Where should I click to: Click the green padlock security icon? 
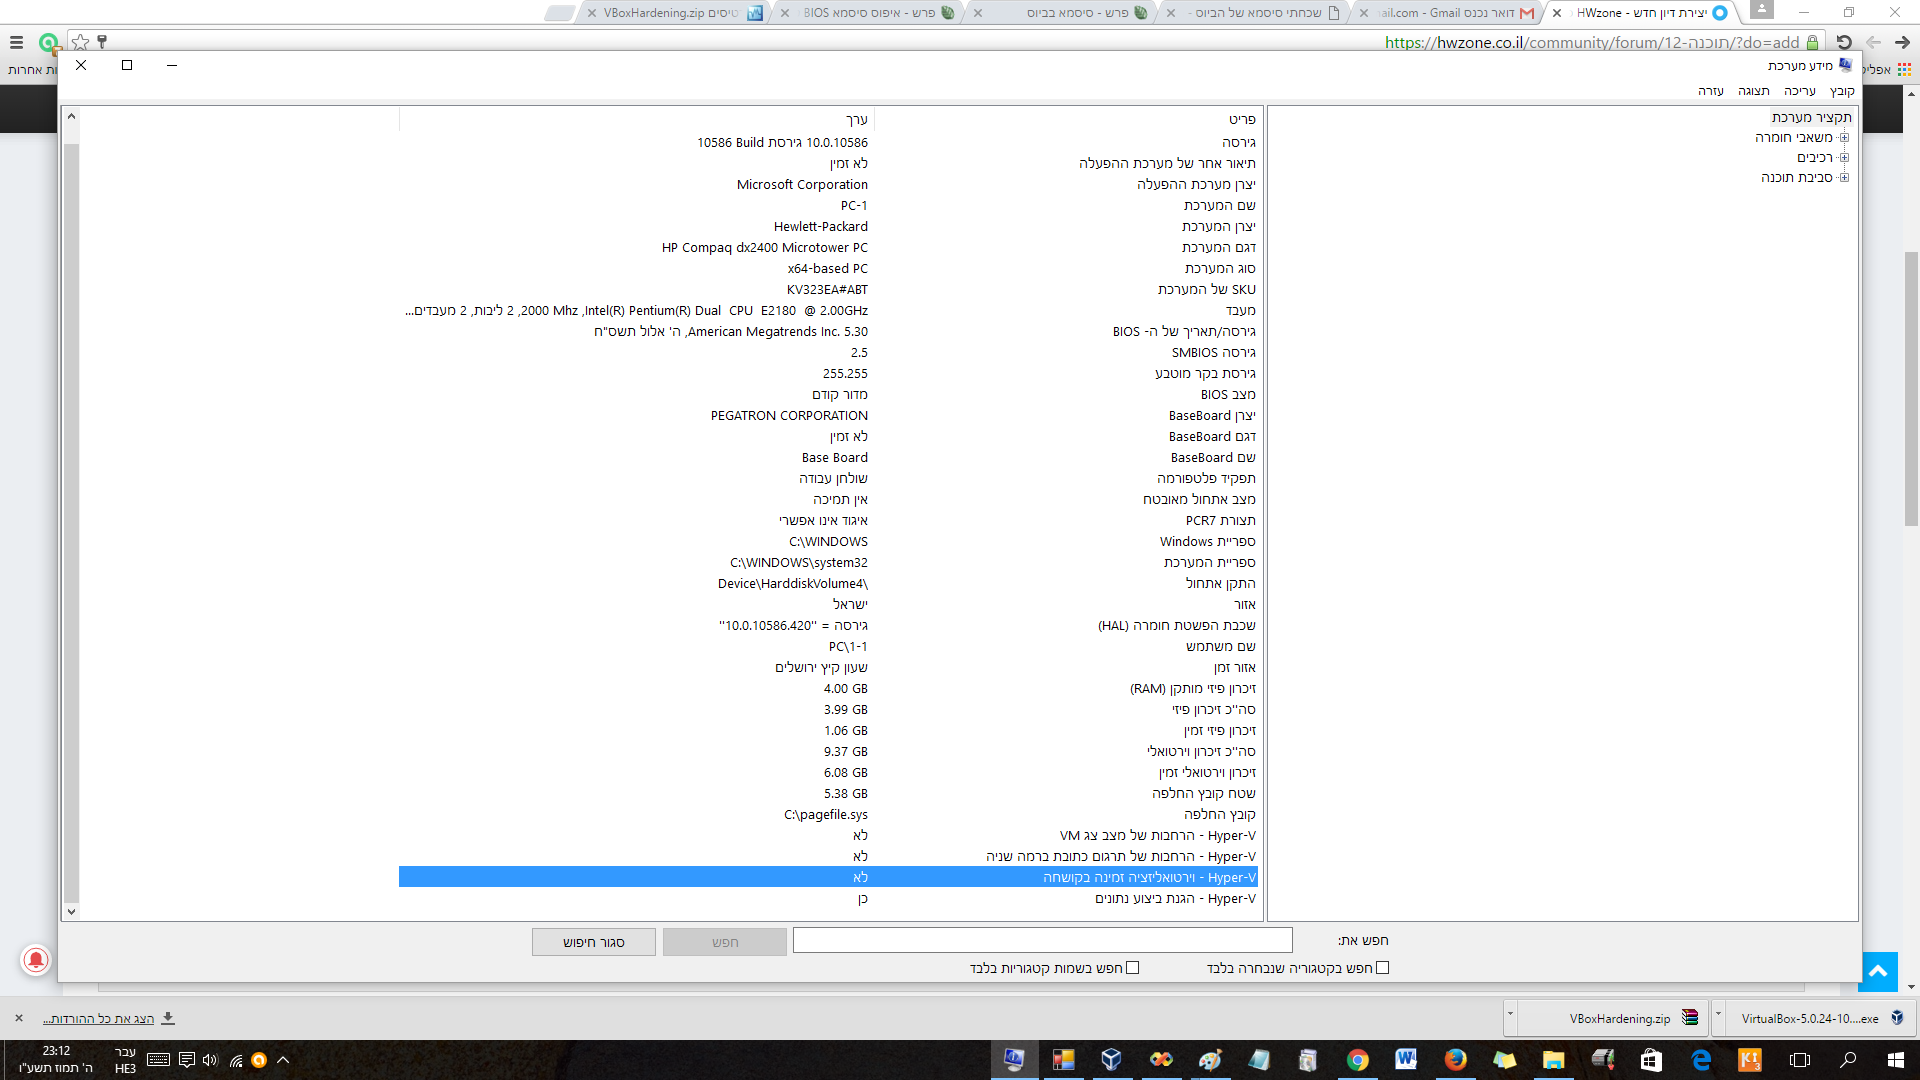click(1812, 43)
